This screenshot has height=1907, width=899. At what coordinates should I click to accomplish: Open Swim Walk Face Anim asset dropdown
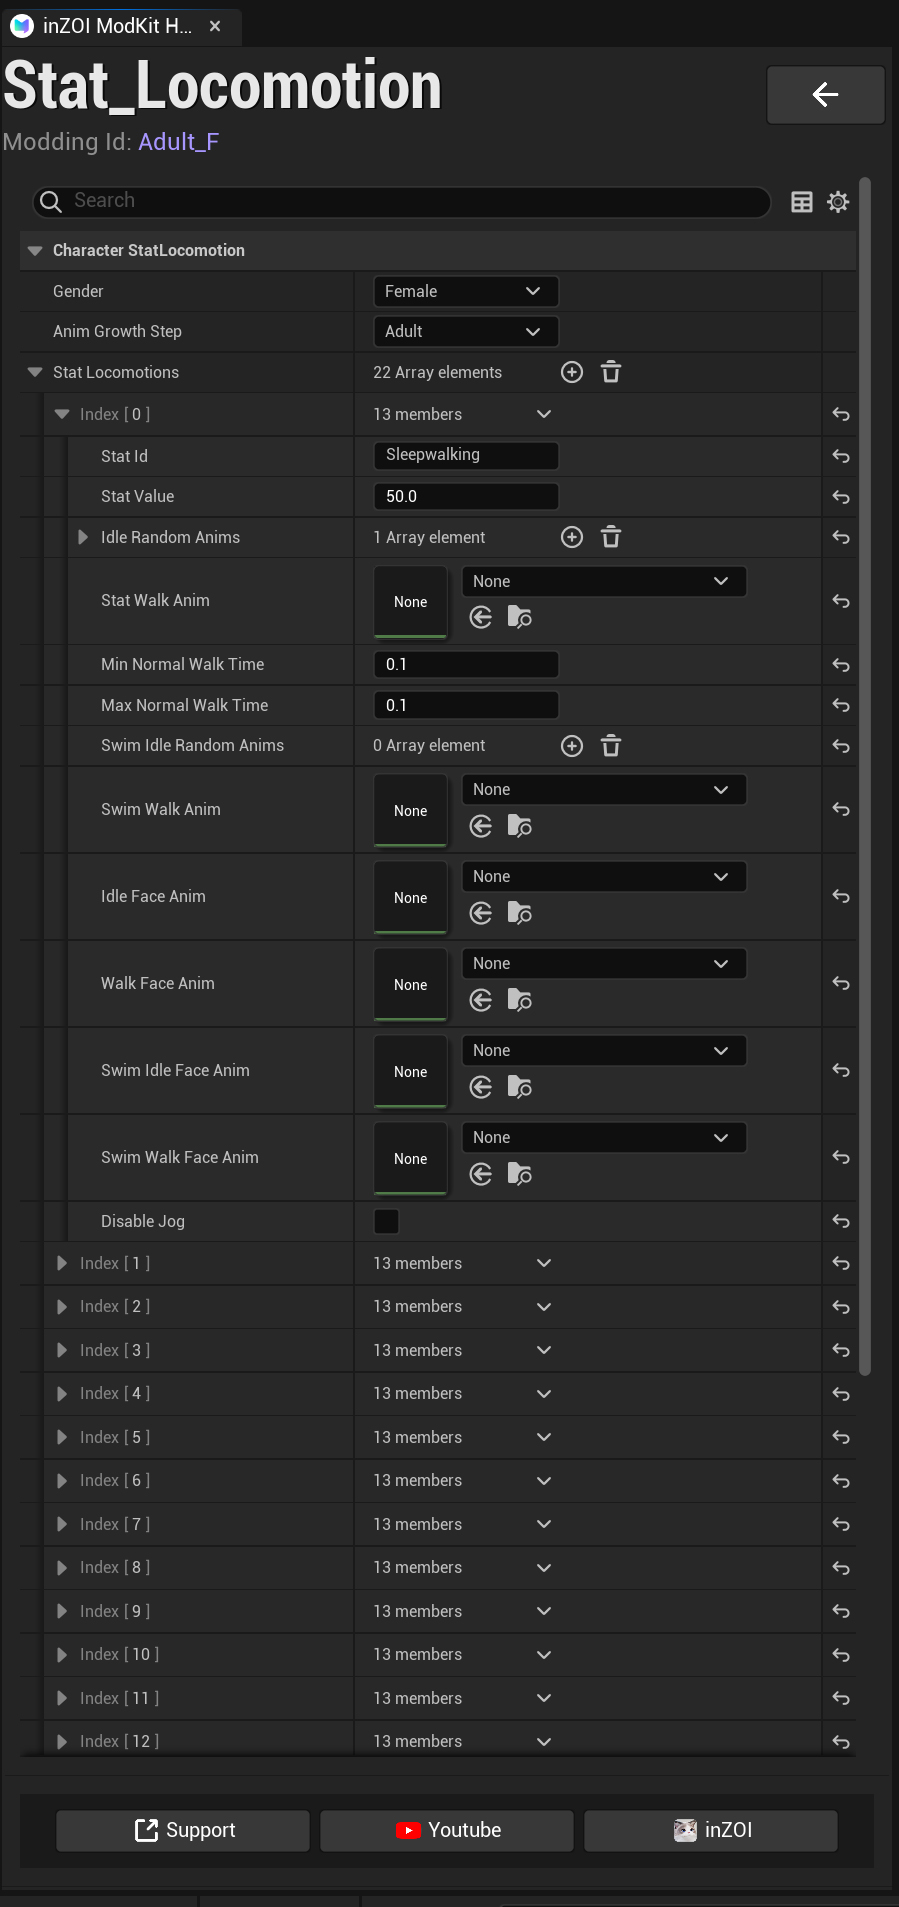[x=604, y=1137]
